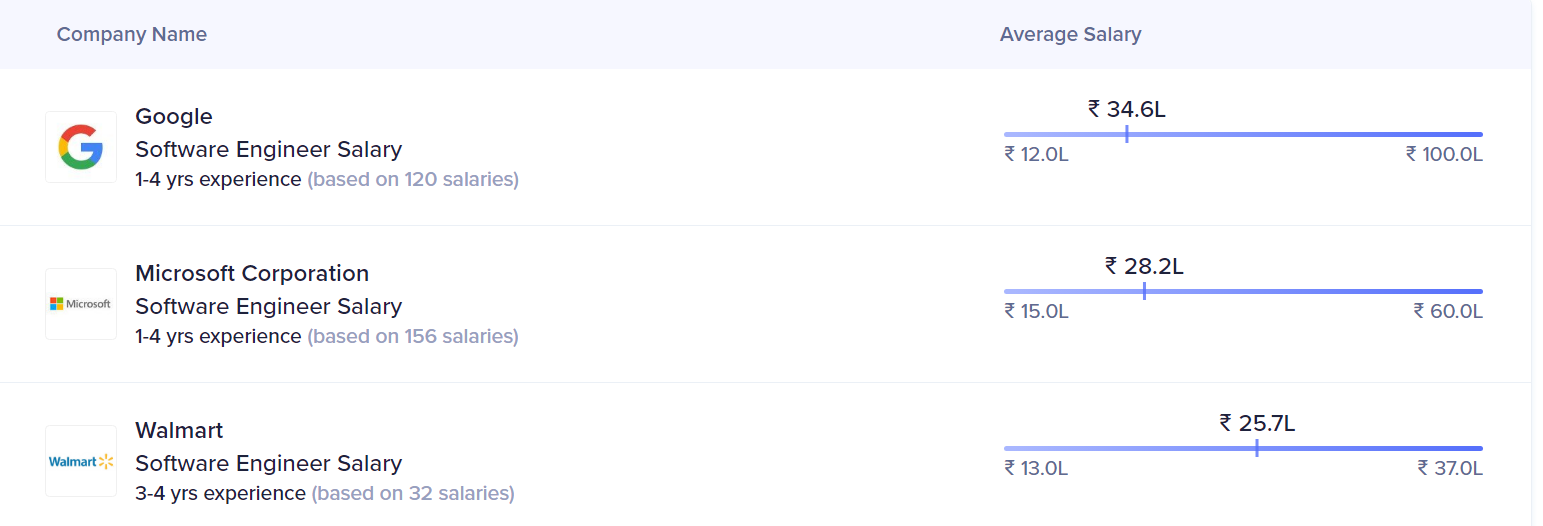This screenshot has height=526, width=1543.
Task: Open the Google company name link
Action: pyautogui.click(x=174, y=116)
